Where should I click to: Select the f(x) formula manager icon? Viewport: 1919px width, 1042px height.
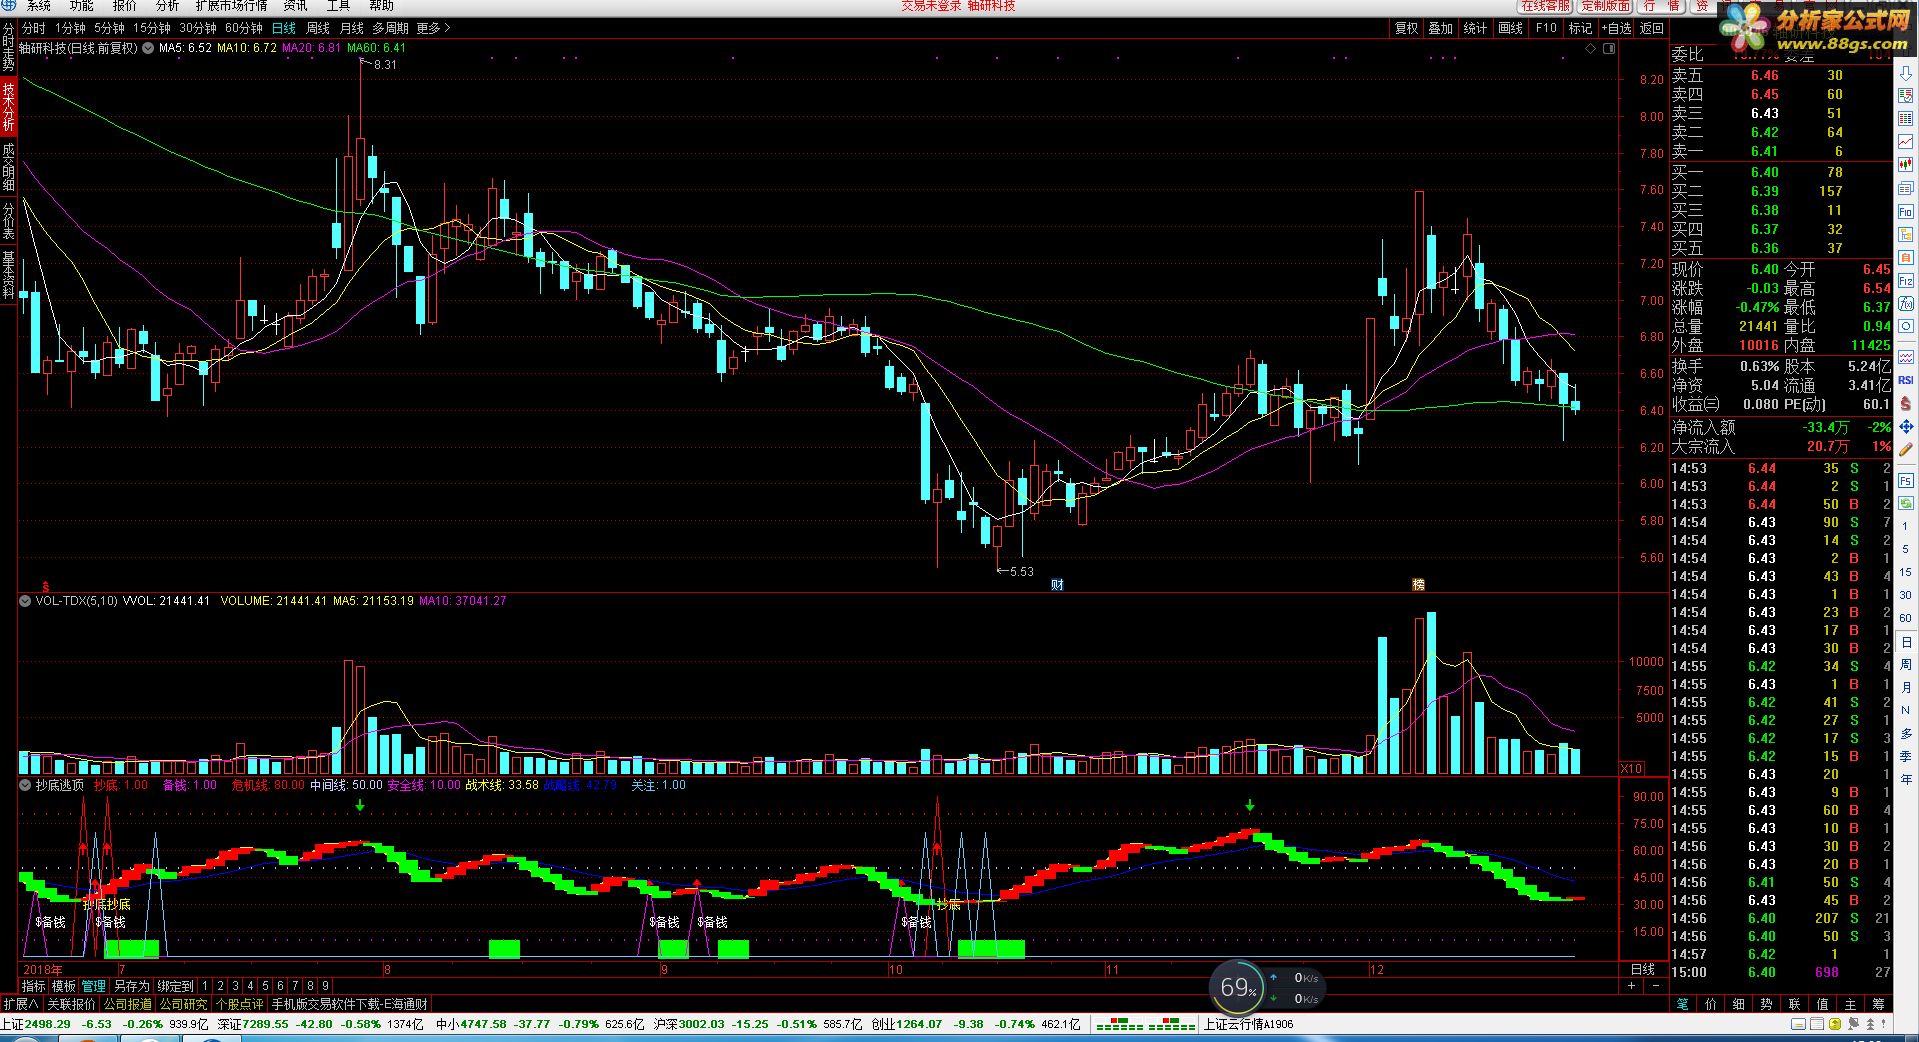coord(1906,303)
